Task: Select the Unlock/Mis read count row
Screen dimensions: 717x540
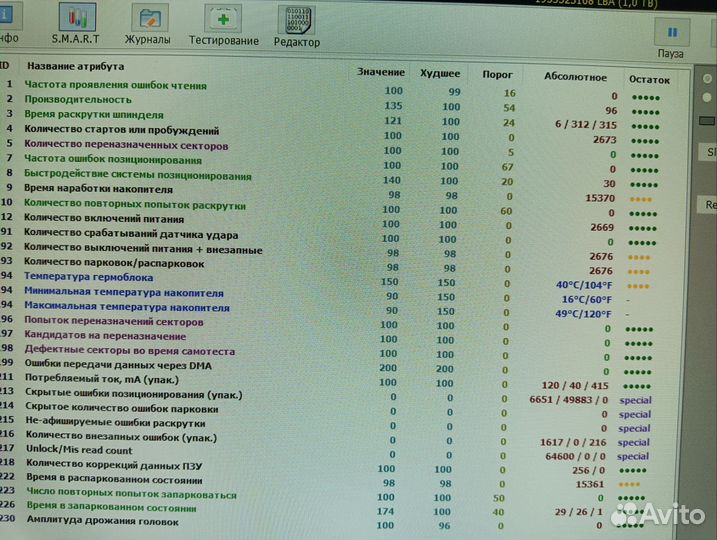Action: click(x=77, y=451)
